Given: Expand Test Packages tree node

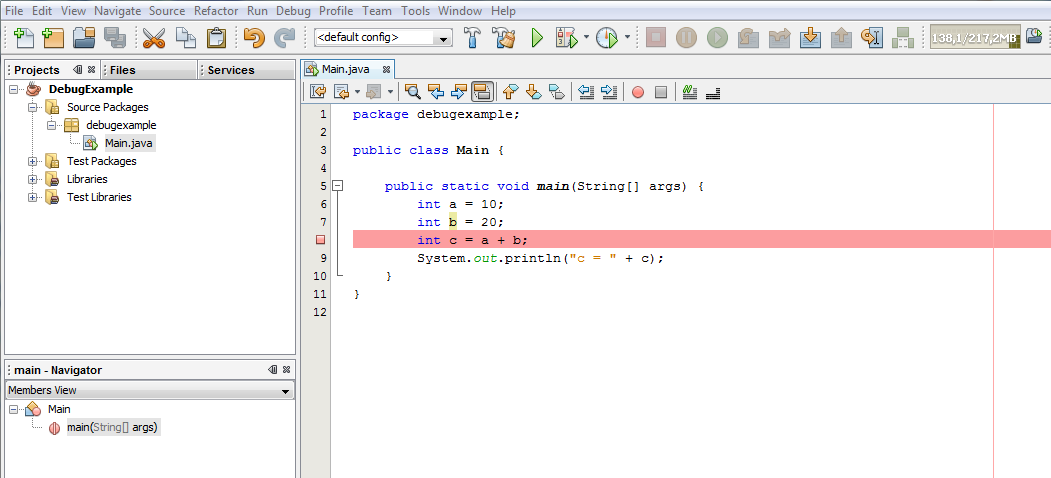Looking at the screenshot, I should pyautogui.click(x=32, y=162).
